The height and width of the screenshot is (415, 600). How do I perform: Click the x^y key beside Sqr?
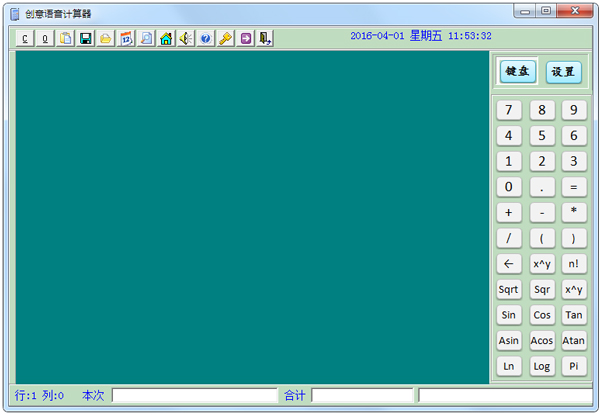coord(574,290)
